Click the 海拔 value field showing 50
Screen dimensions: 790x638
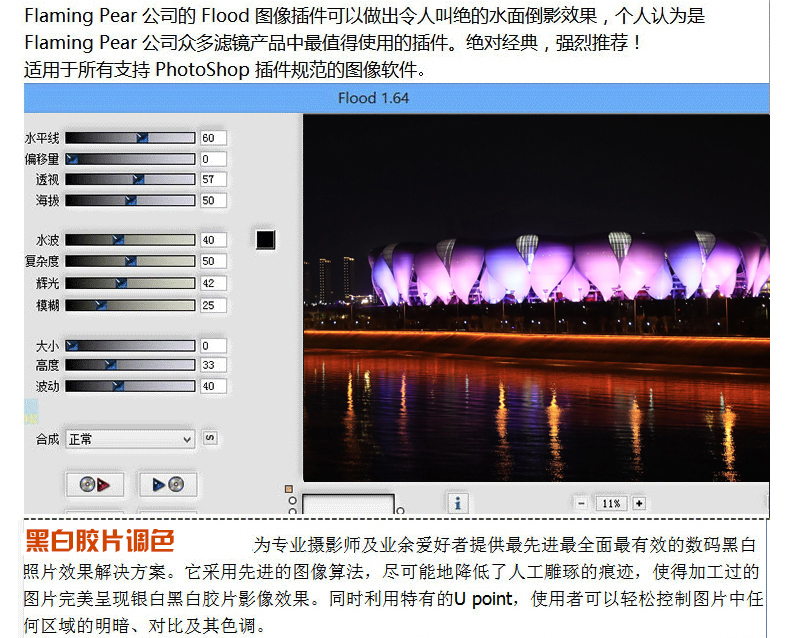pyautogui.click(x=213, y=200)
